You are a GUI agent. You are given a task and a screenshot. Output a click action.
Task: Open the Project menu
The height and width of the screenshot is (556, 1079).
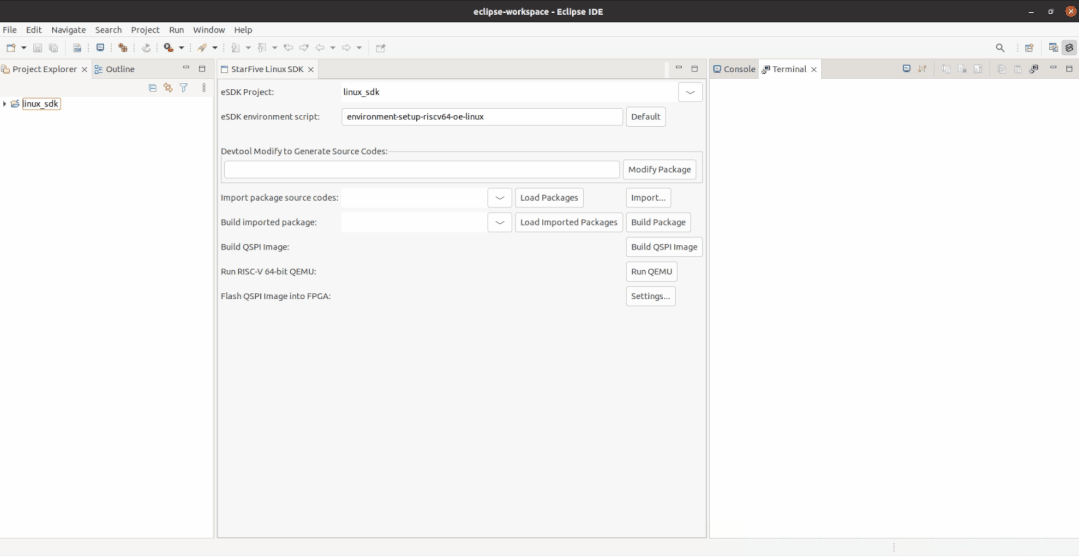pyautogui.click(x=145, y=30)
